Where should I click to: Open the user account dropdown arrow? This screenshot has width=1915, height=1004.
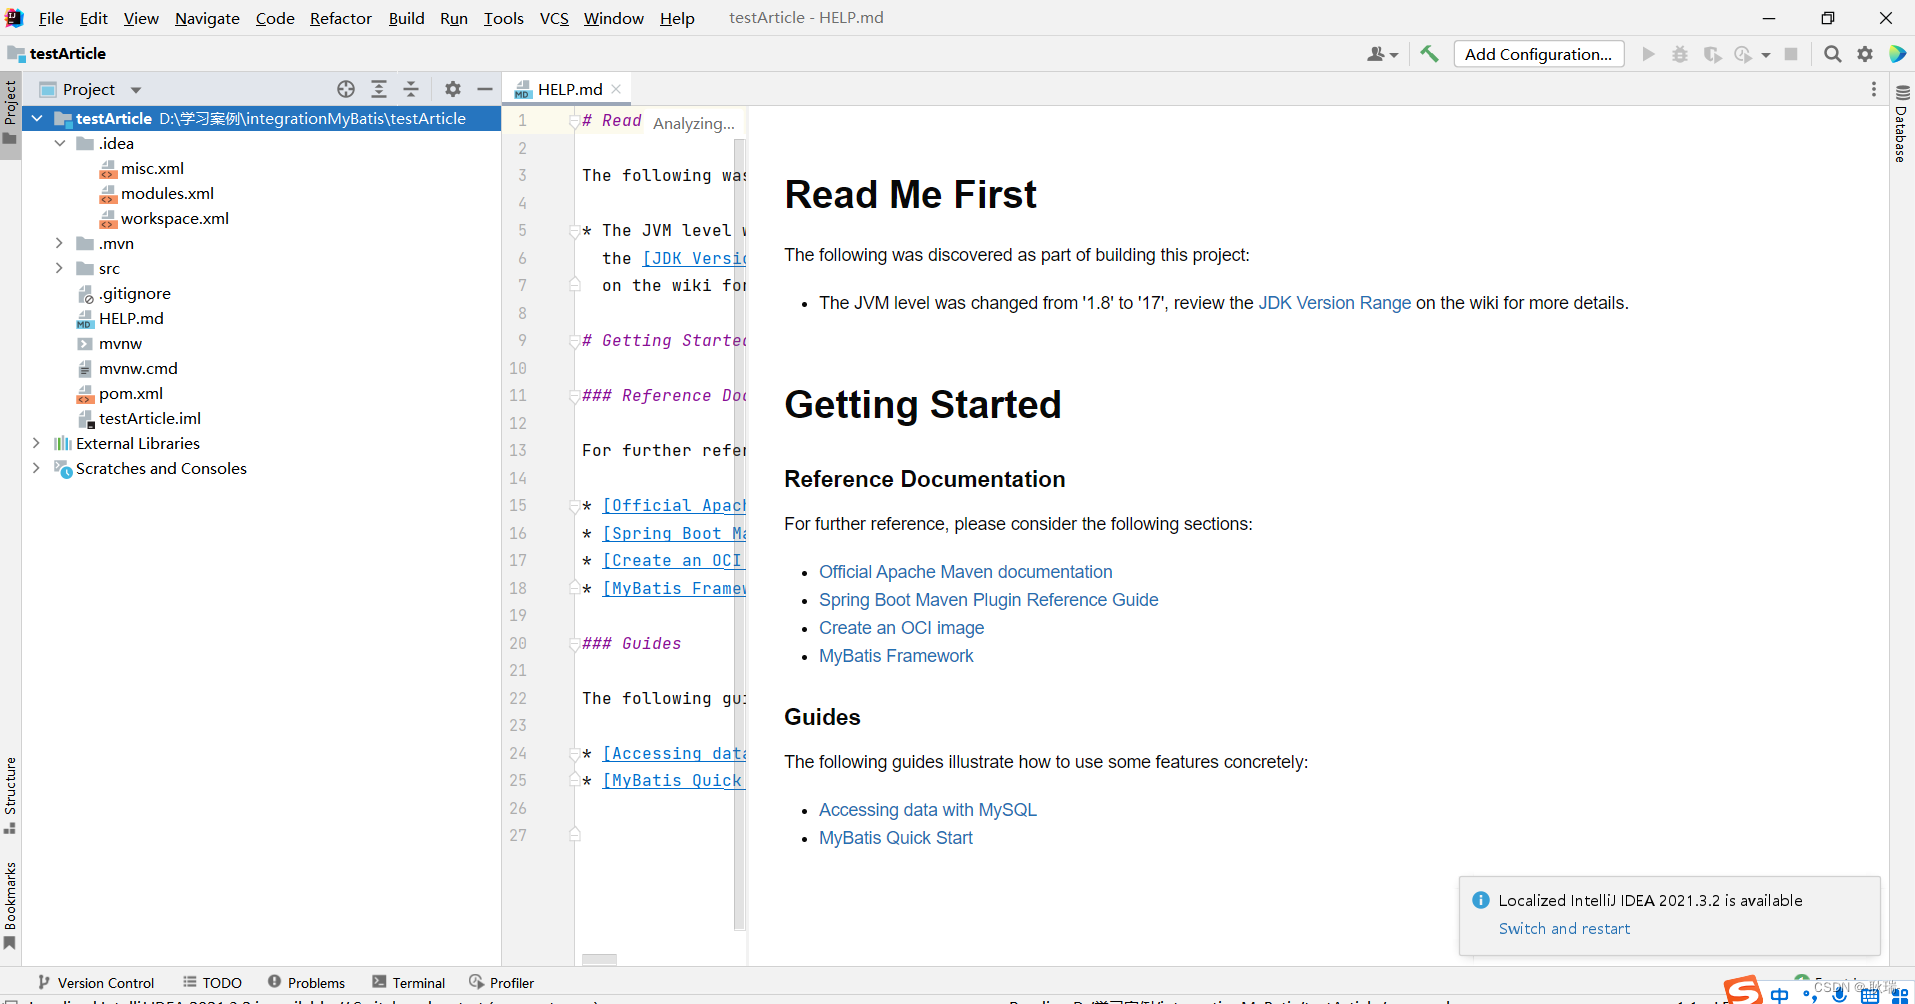point(1394,55)
